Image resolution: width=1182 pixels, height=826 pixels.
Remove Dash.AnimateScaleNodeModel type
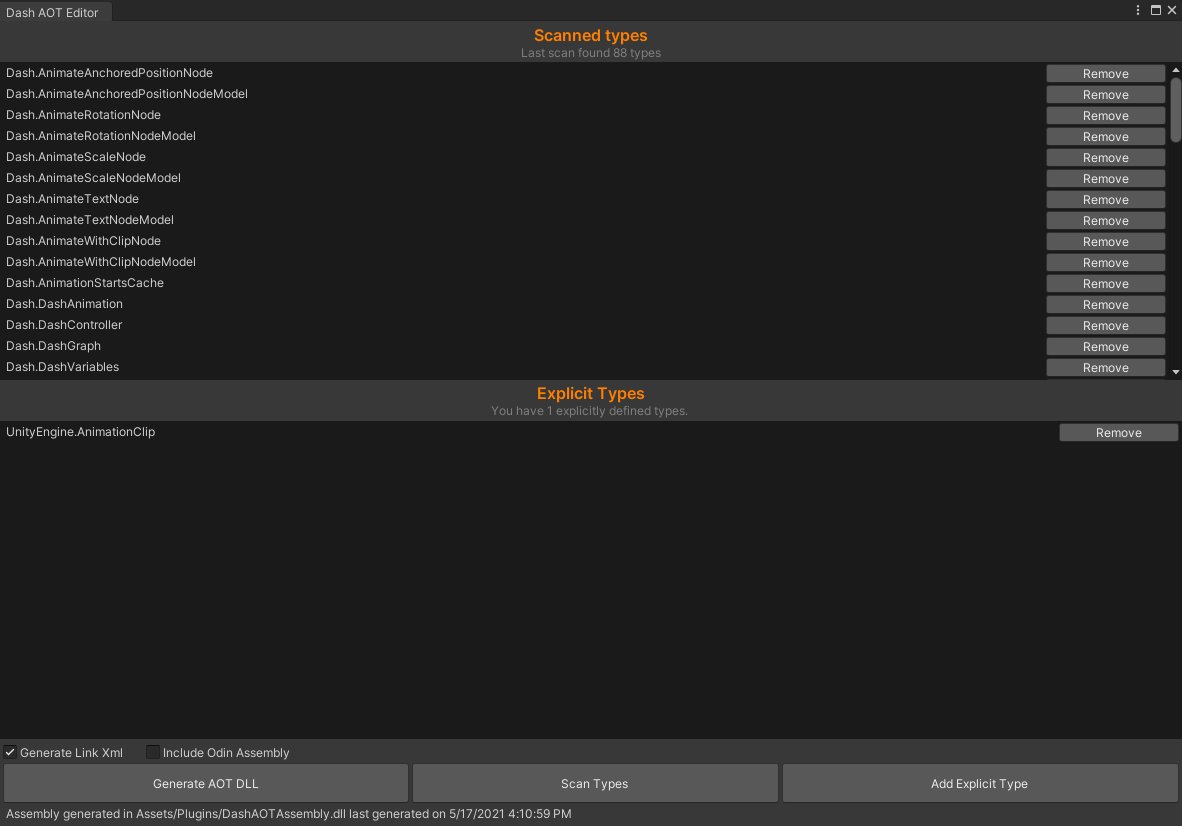click(1105, 179)
